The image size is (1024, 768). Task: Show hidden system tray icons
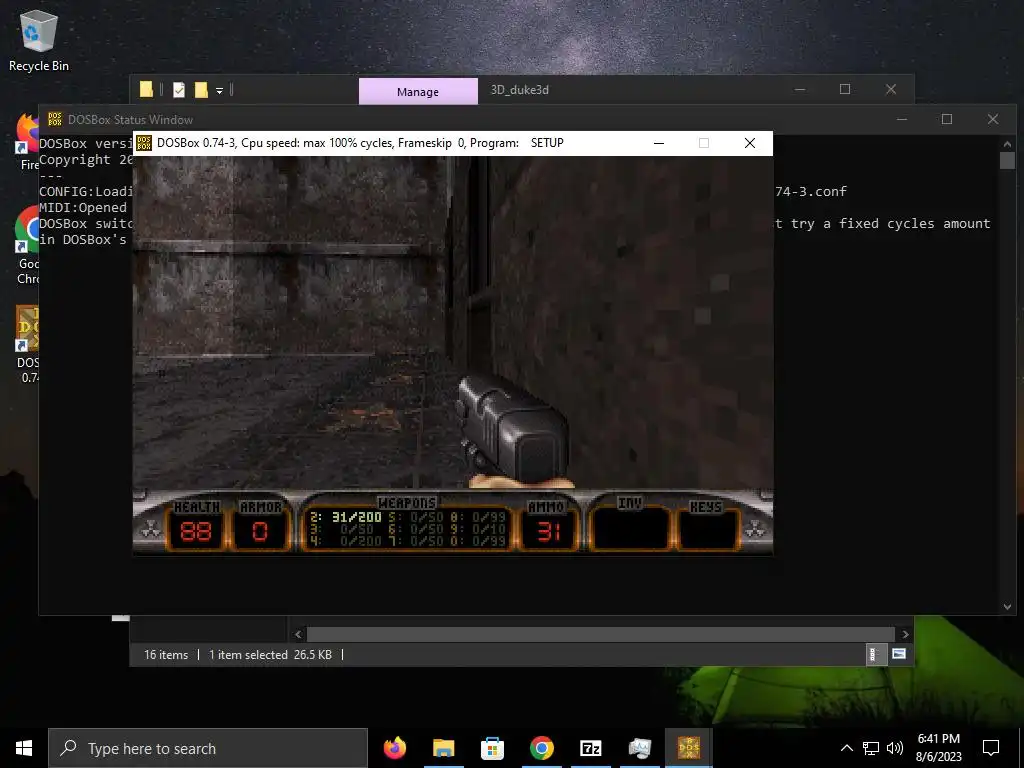pyautogui.click(x=846, y=748)
